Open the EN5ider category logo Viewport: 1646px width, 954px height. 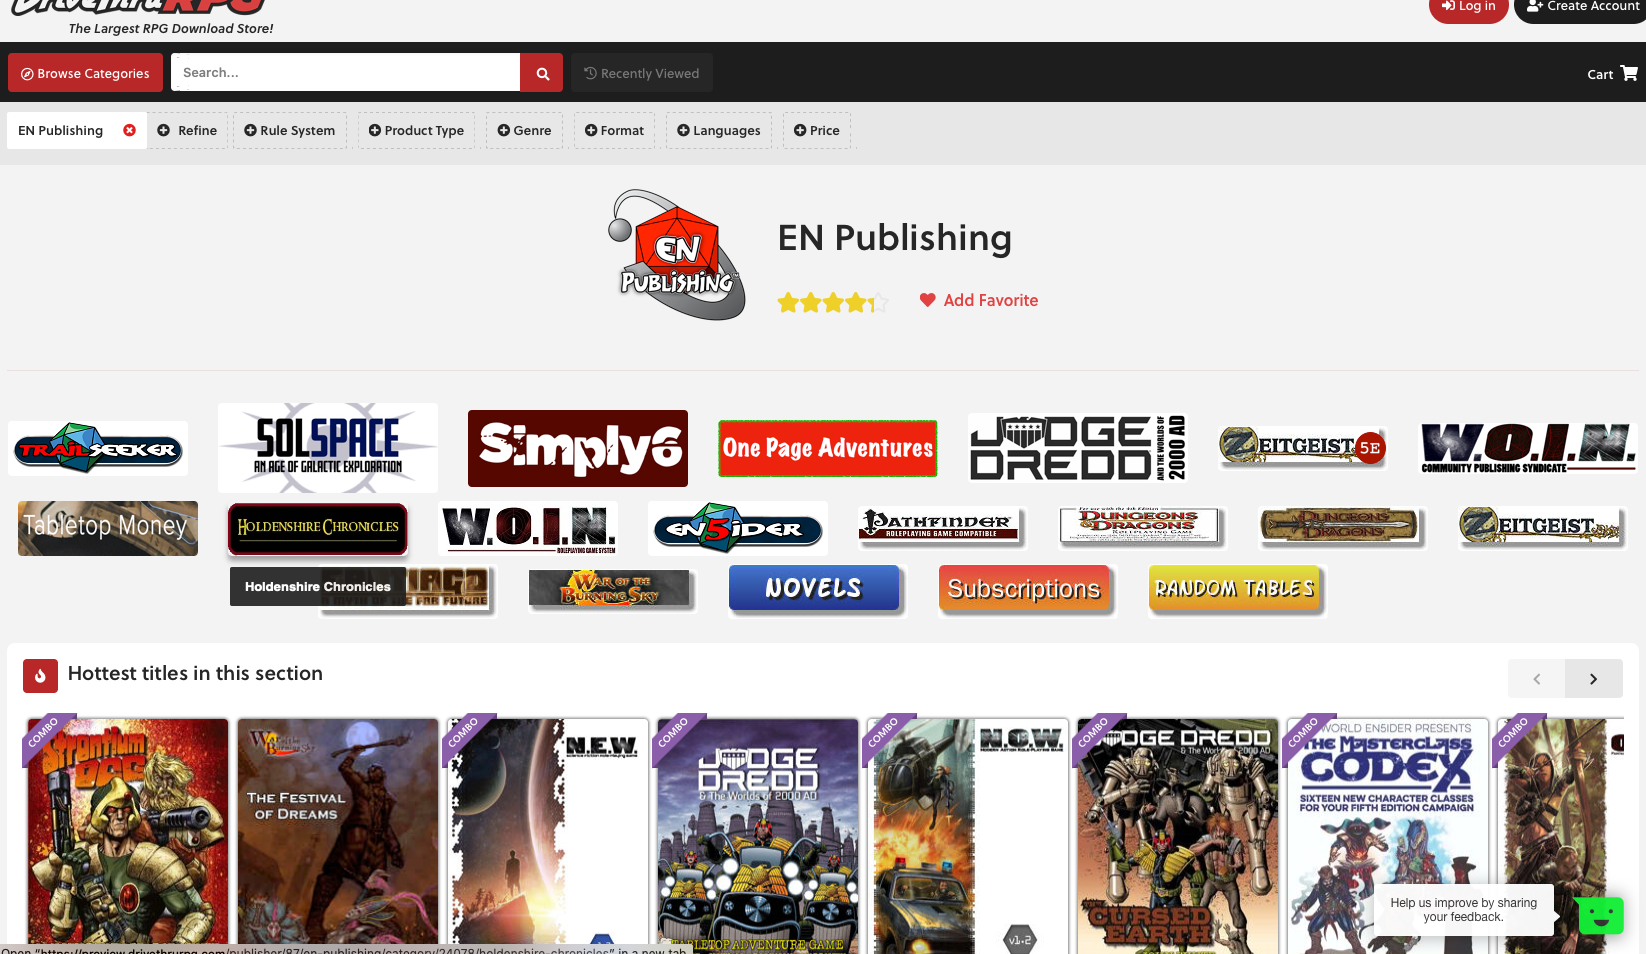[738, 528]
